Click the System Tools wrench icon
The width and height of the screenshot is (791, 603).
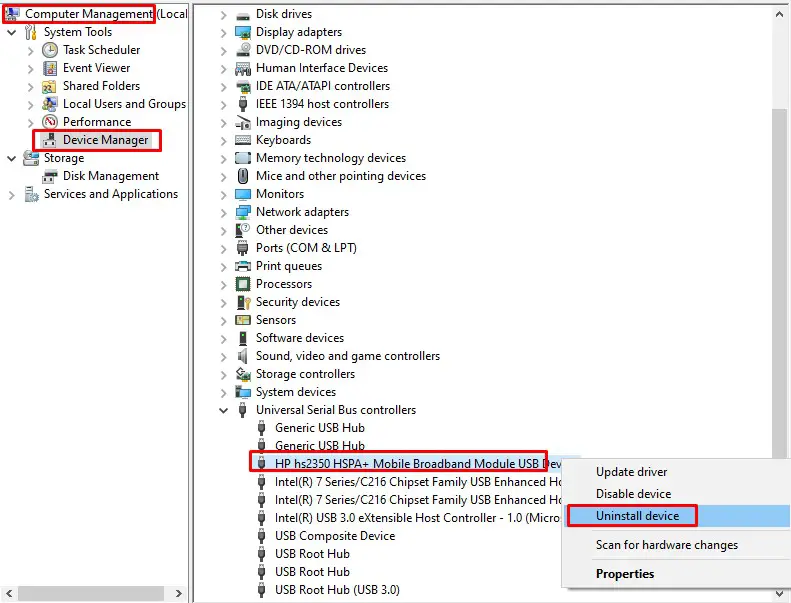[x=30, y=32]
